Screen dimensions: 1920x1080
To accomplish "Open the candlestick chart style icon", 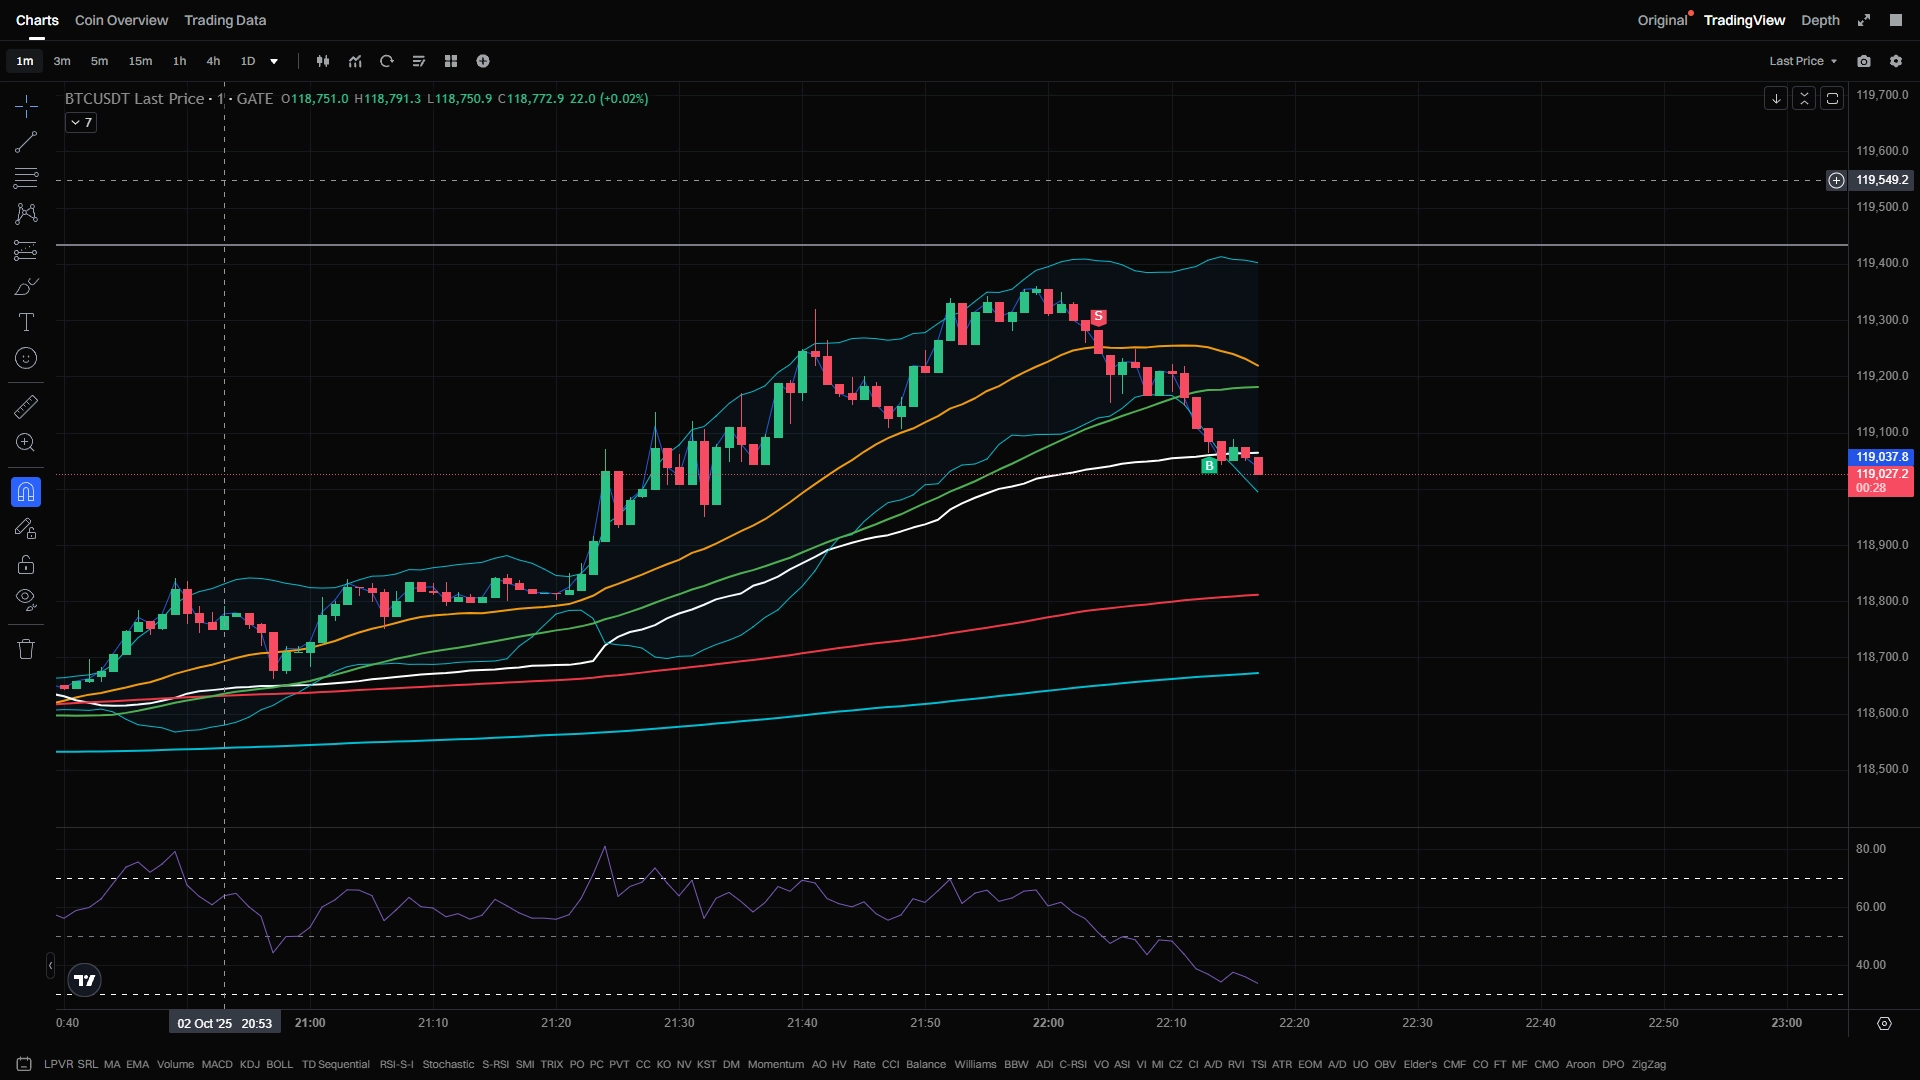I will click(323, 61).
